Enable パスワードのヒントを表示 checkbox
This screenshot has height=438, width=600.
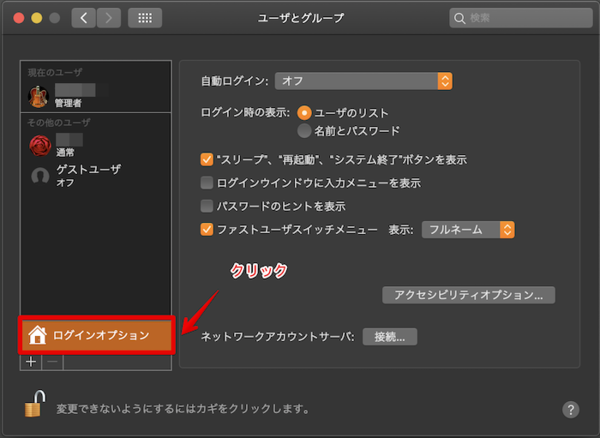click(x=207, y=206)
